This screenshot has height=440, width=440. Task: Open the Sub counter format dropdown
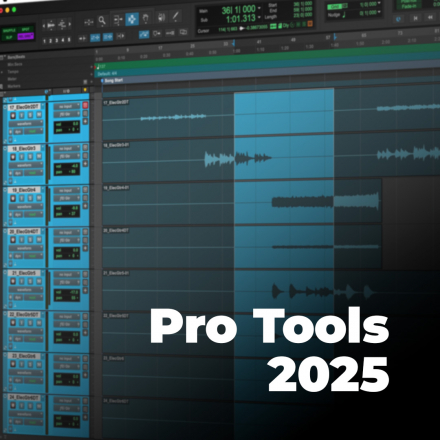259,18
